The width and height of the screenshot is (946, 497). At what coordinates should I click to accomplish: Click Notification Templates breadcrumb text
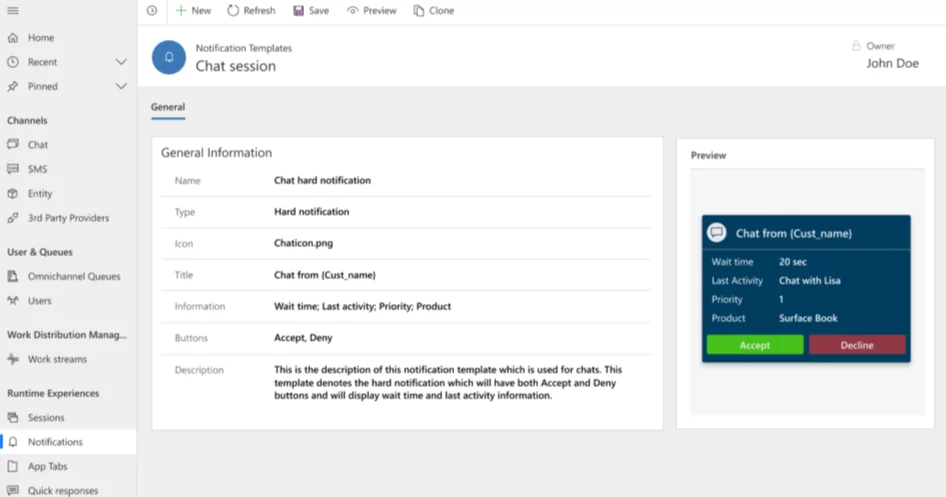(244, 48)
